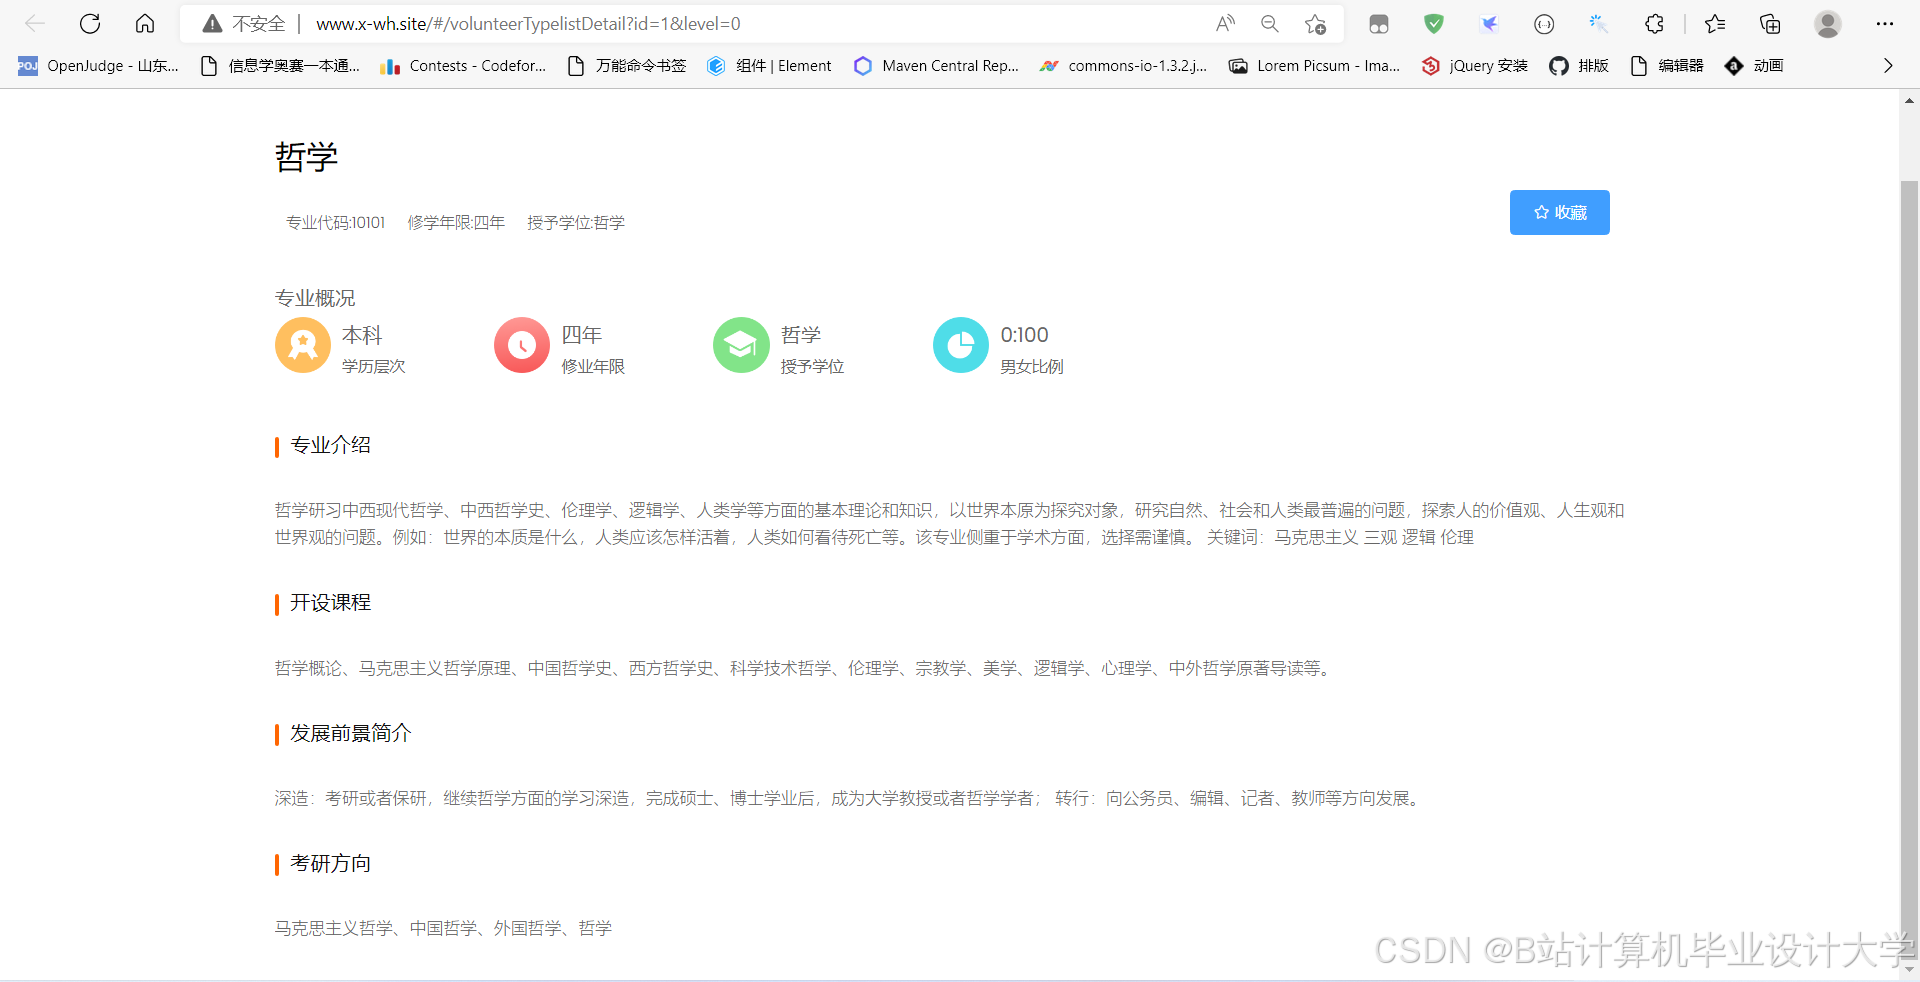Screen dimensions: 1920x982
Task: Open collections icon
Action: click(x=1770, y=24)
